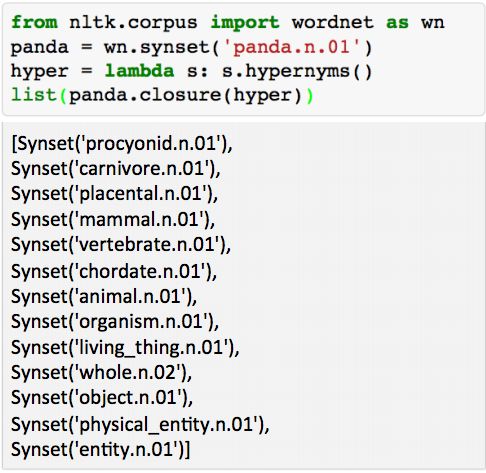Viewport: 486px width, 473px height.
Task: Click the Synset('carnivore.n.01') output line
Action: point(116,169)
